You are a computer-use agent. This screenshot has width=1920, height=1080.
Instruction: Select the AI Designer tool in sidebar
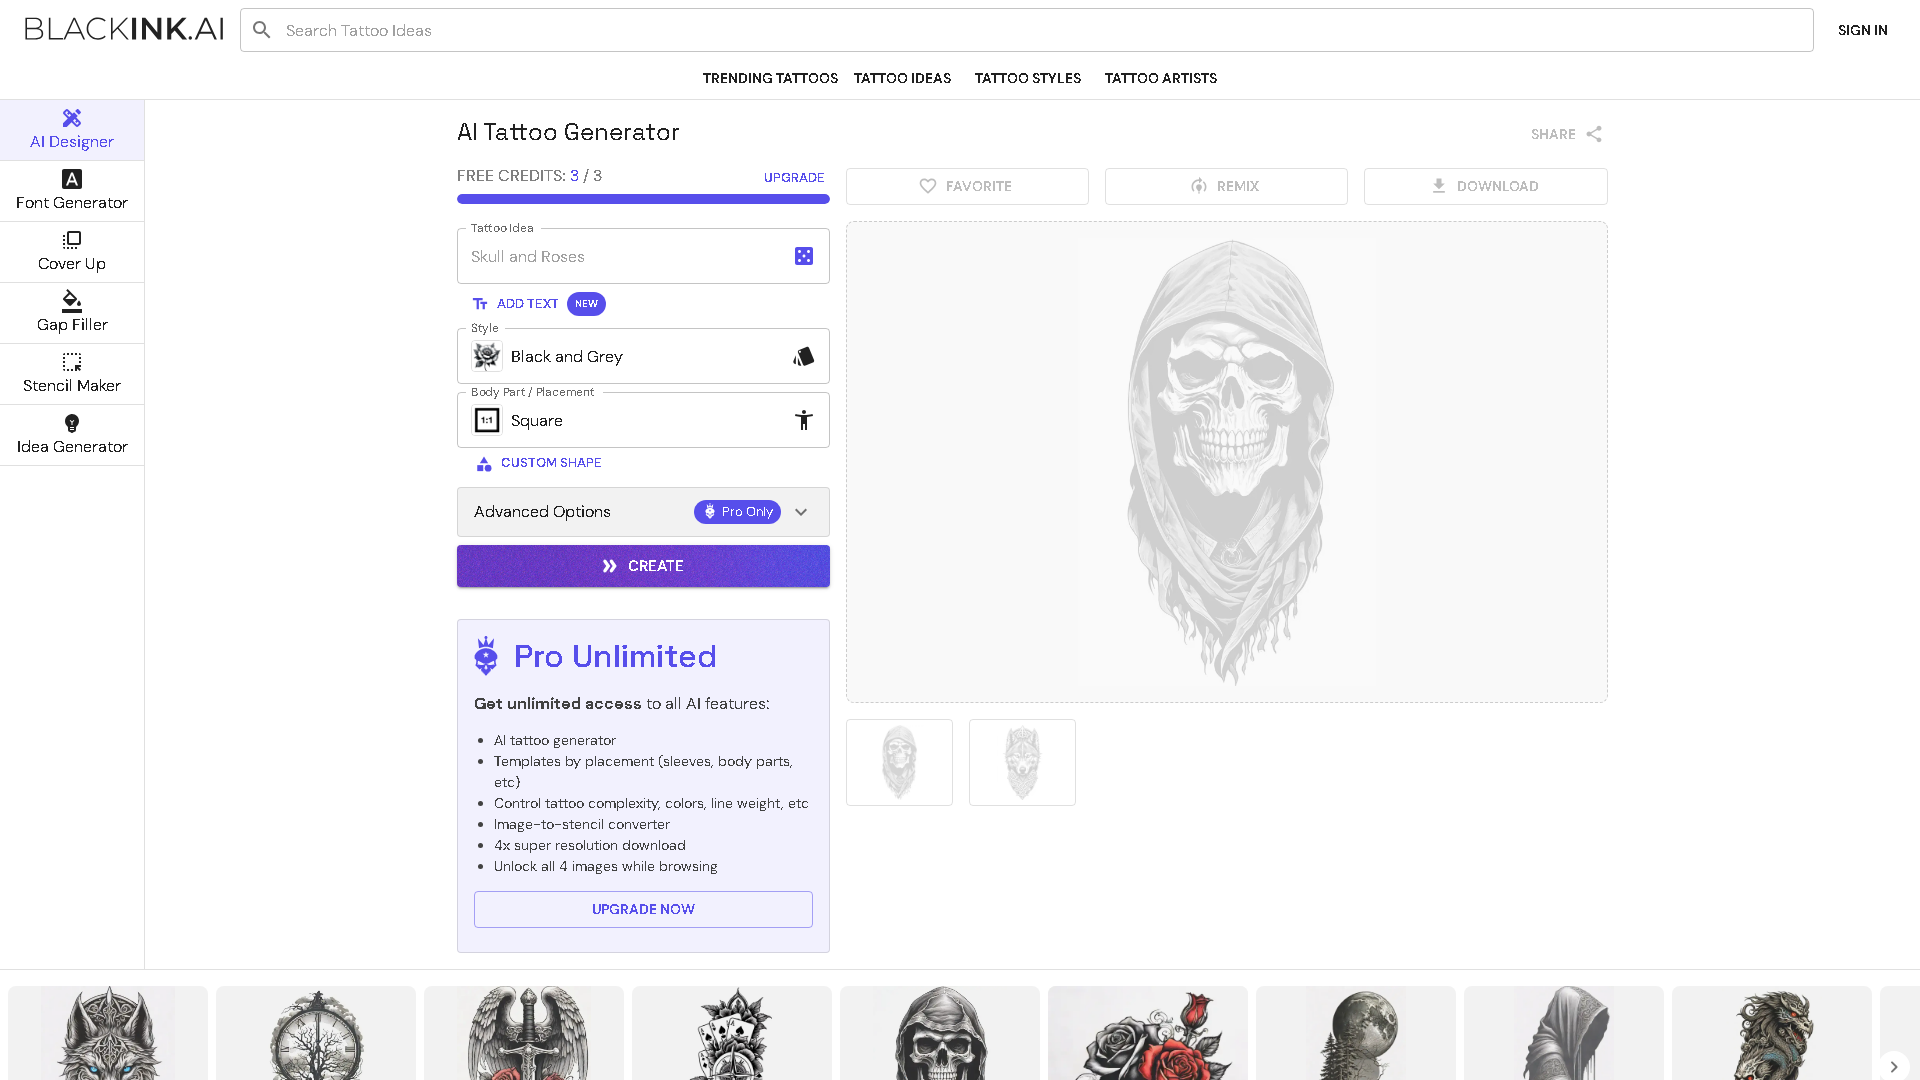coord(71,129)
